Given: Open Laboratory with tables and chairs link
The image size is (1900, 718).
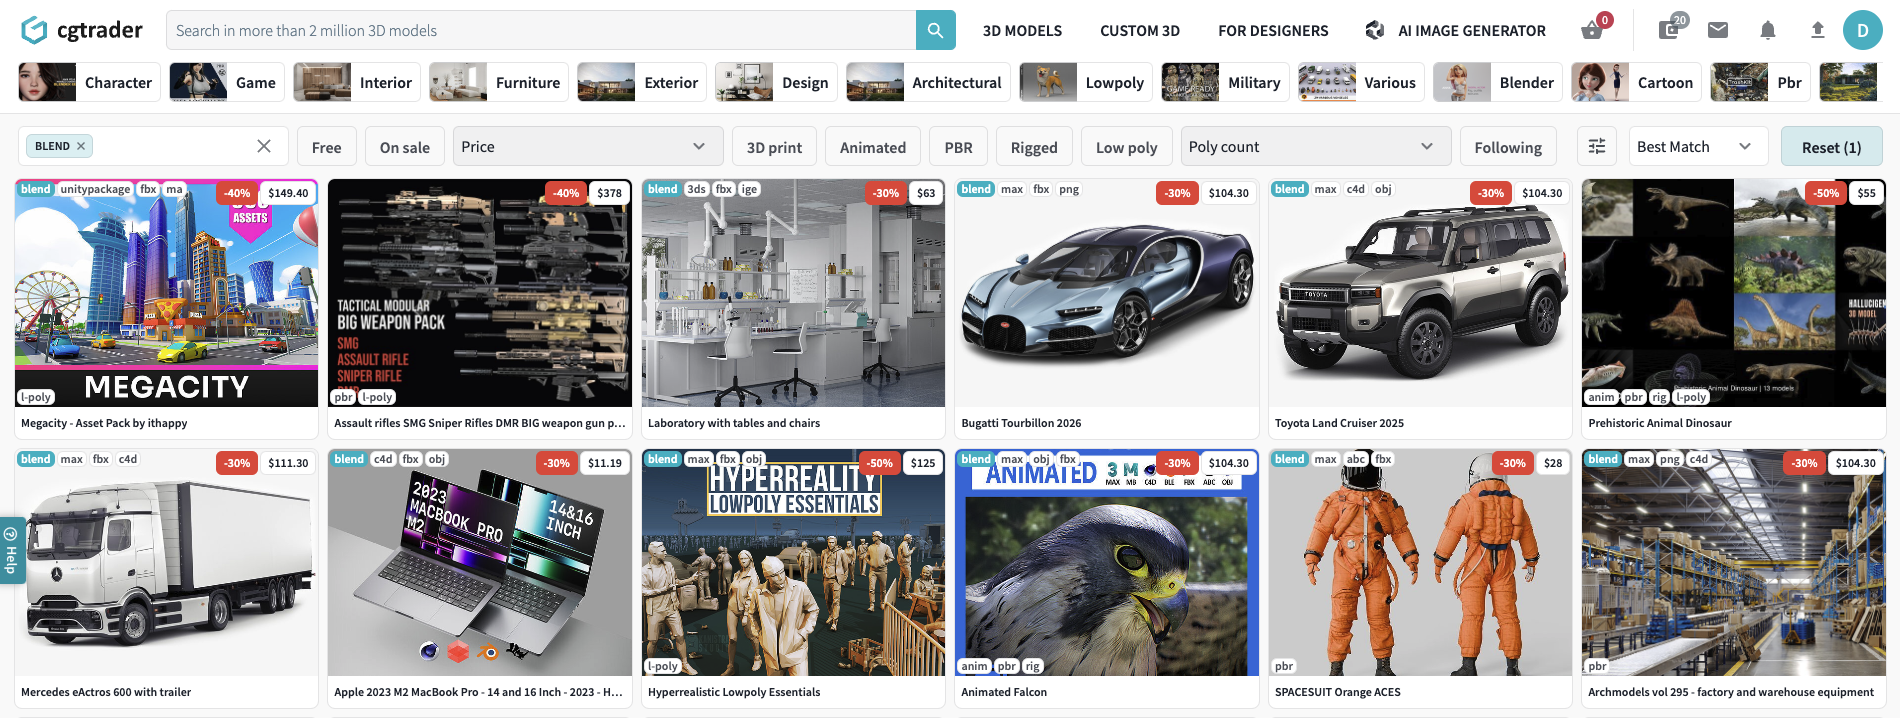Looking at the screenshot, I should coord(734,423).
